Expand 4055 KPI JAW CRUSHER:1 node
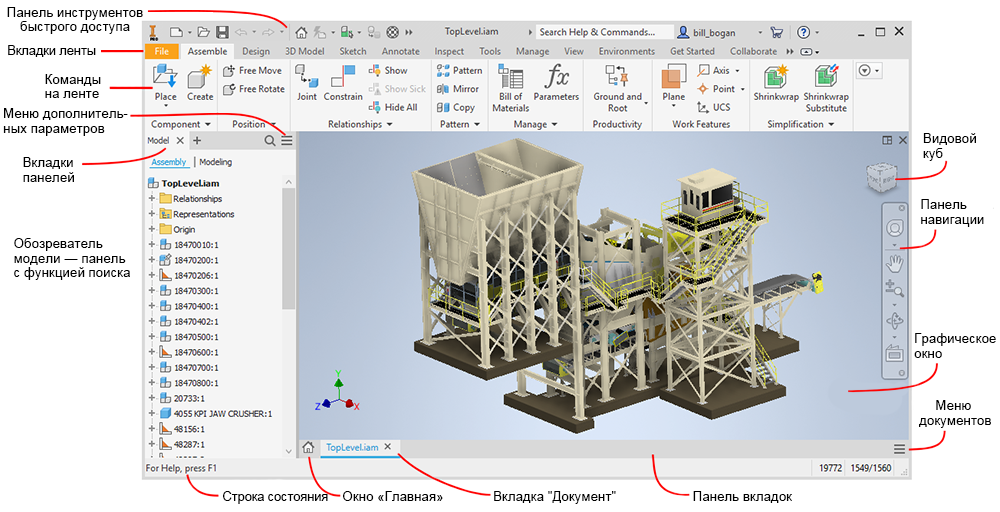Screen dimensions: 1000x512 click(x=152, y=413)
